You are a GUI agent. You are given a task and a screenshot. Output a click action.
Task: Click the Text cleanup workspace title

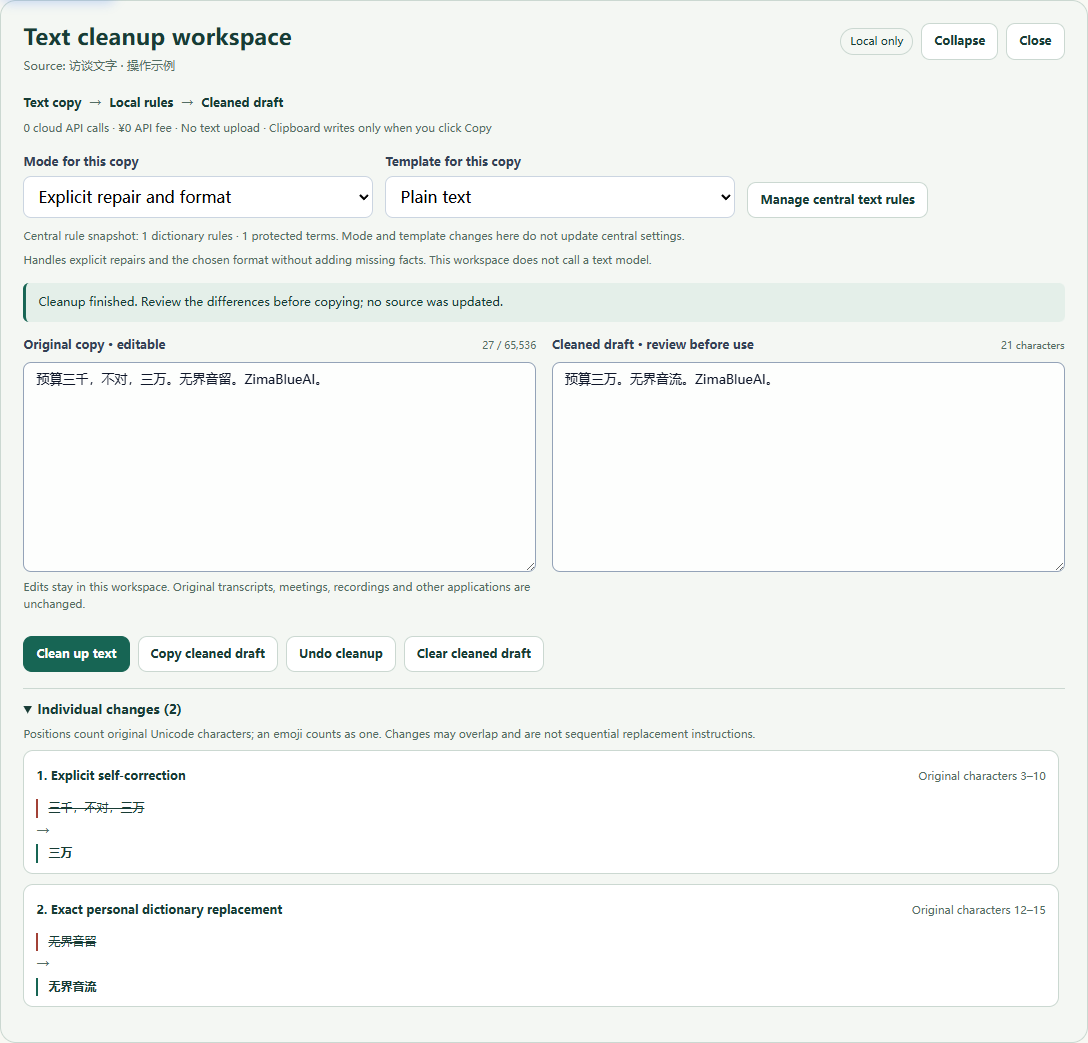tap(158, 37)
